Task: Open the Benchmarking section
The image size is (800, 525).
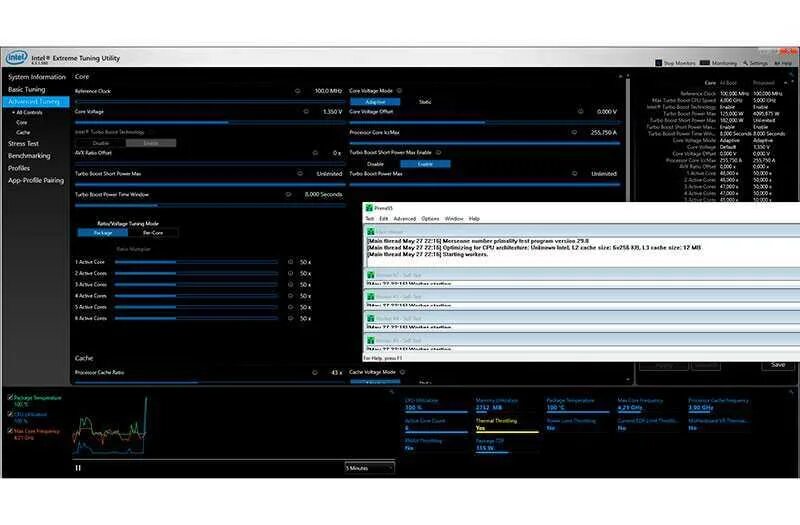Action: tap(29, 156)
